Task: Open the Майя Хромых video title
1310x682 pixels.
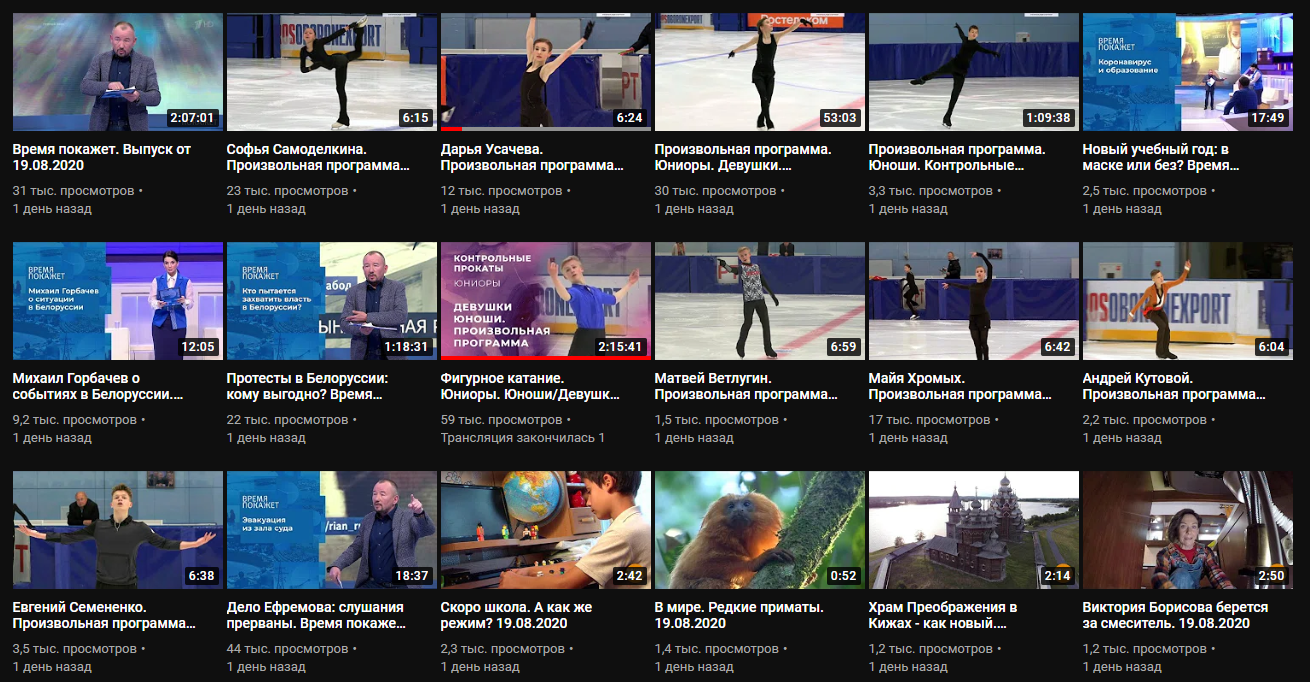Action: (x=960, y=387)
